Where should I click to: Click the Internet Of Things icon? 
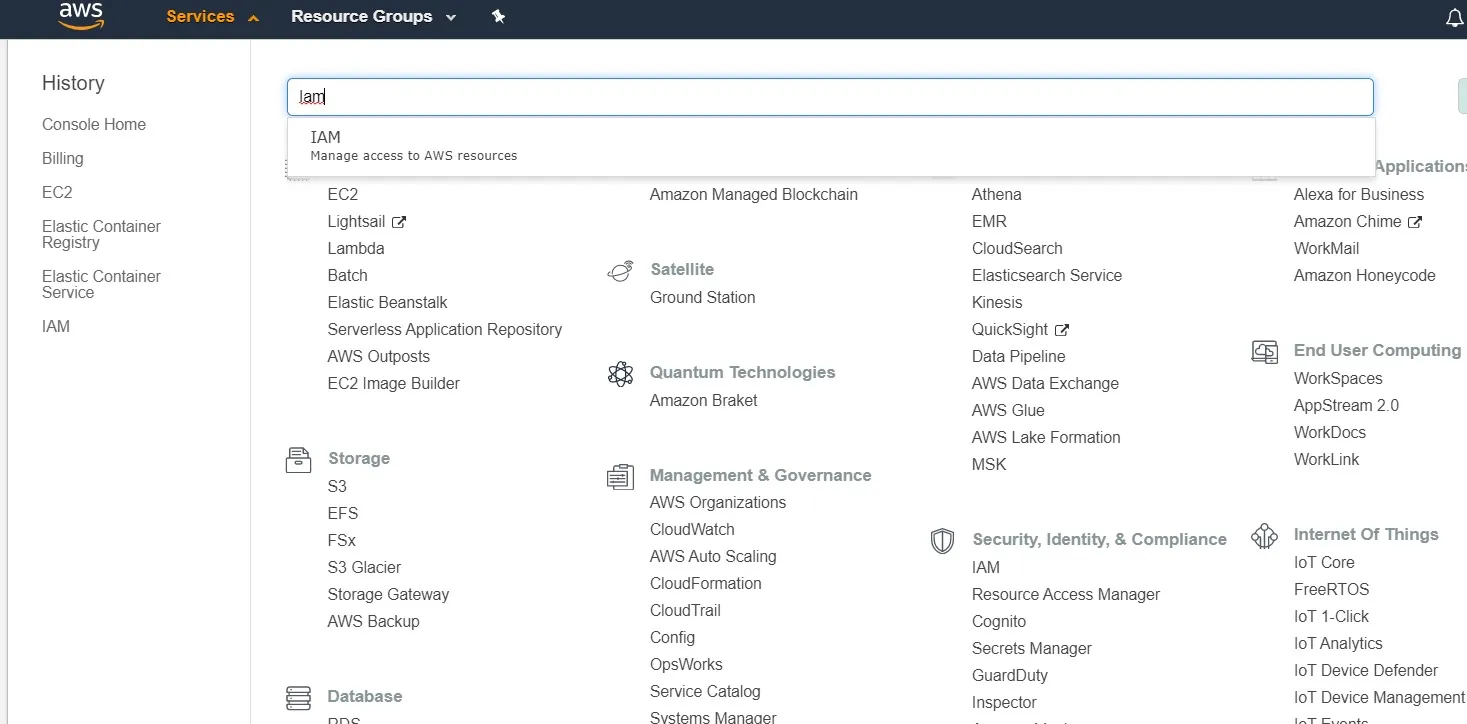[x=1264, y=536]
